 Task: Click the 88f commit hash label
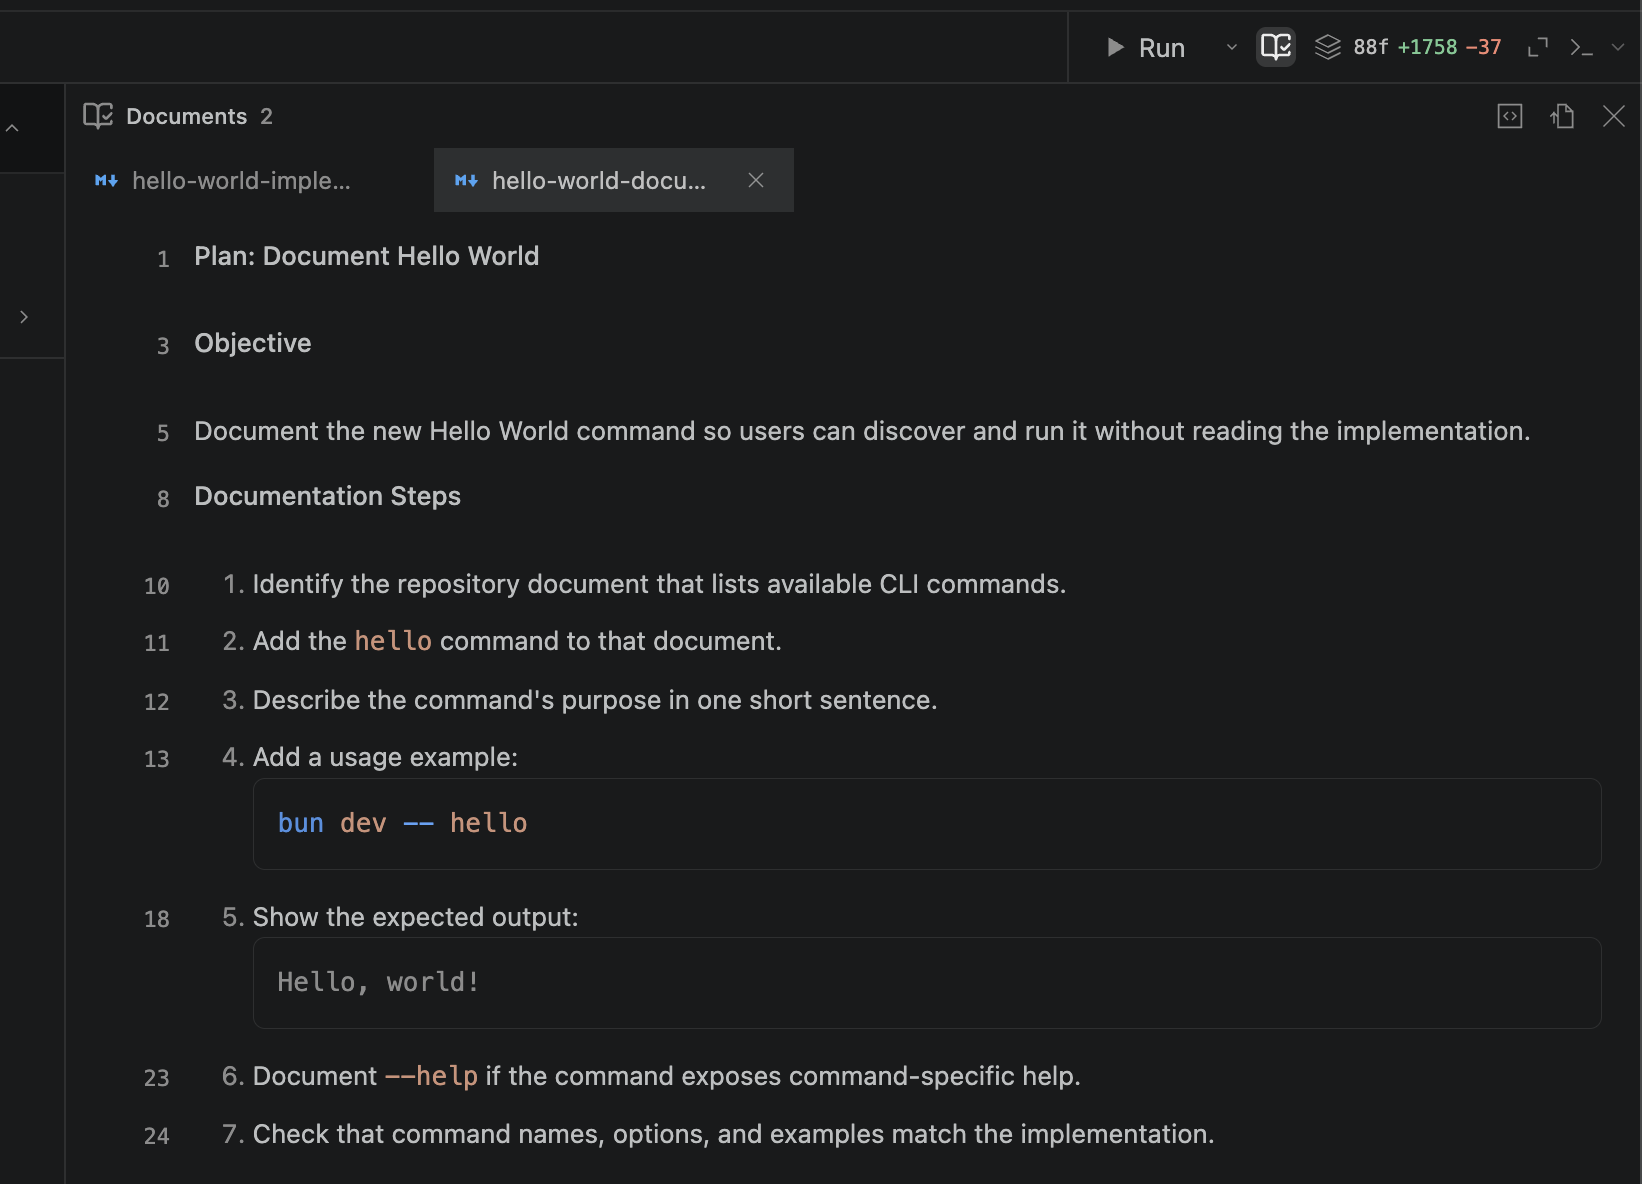point(1370,47)
